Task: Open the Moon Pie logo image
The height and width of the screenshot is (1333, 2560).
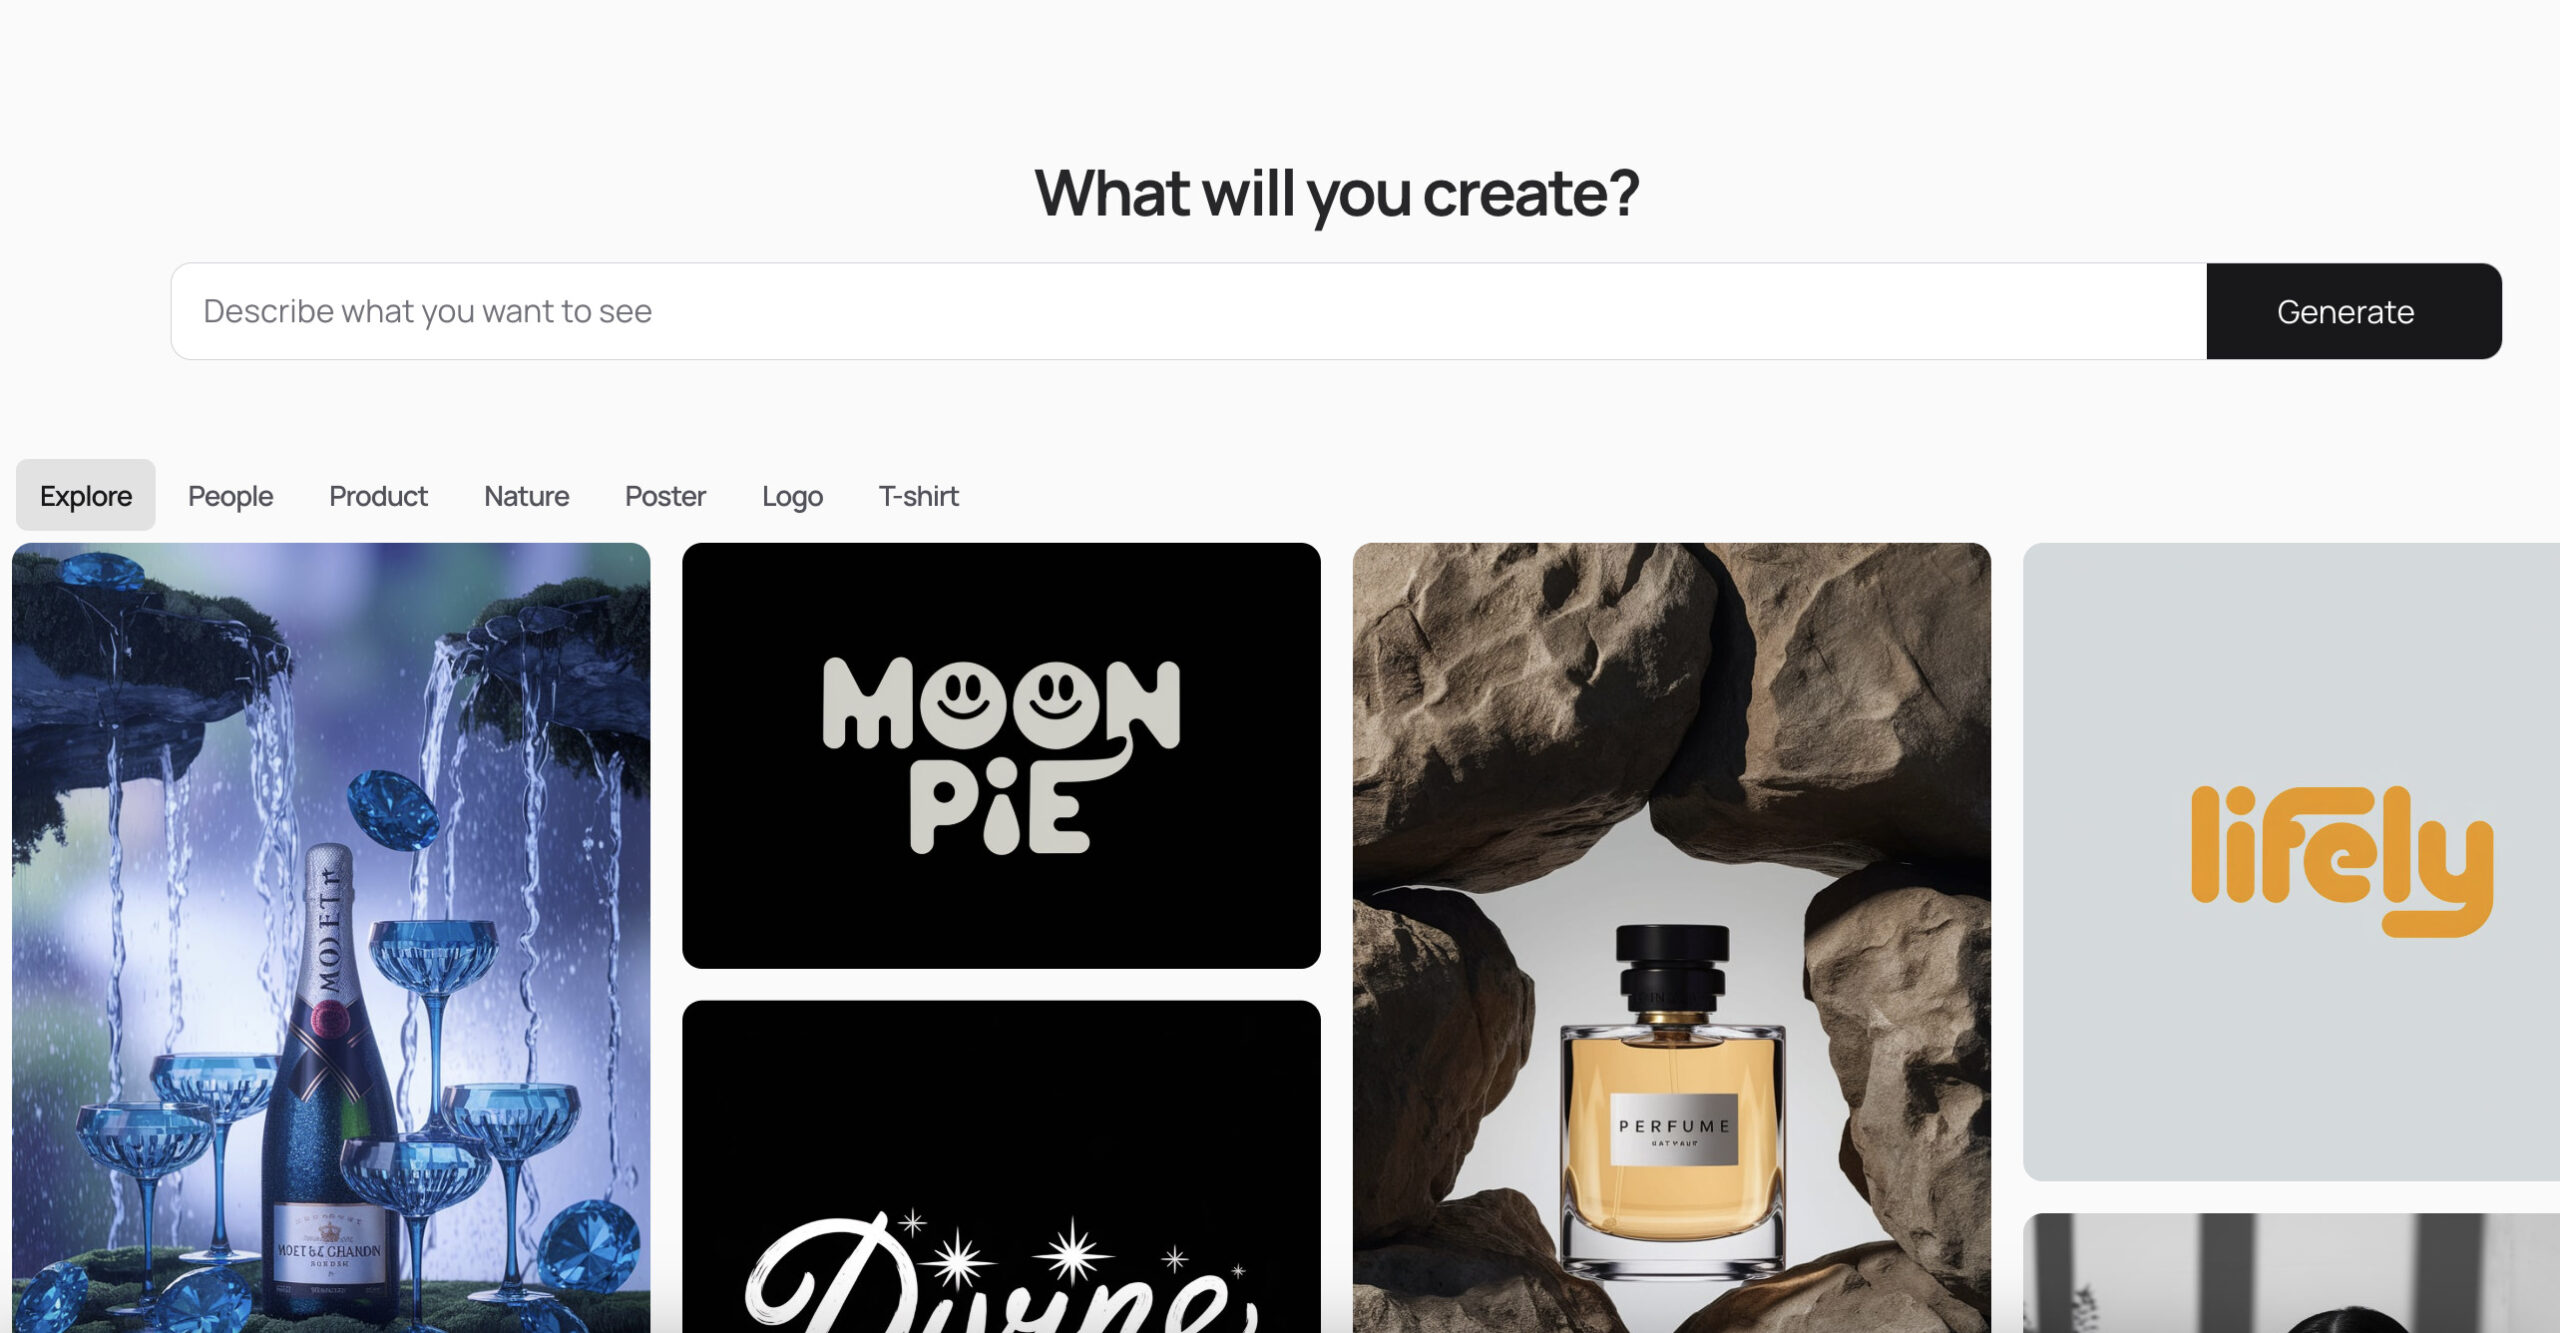Action: [1001, 755]
